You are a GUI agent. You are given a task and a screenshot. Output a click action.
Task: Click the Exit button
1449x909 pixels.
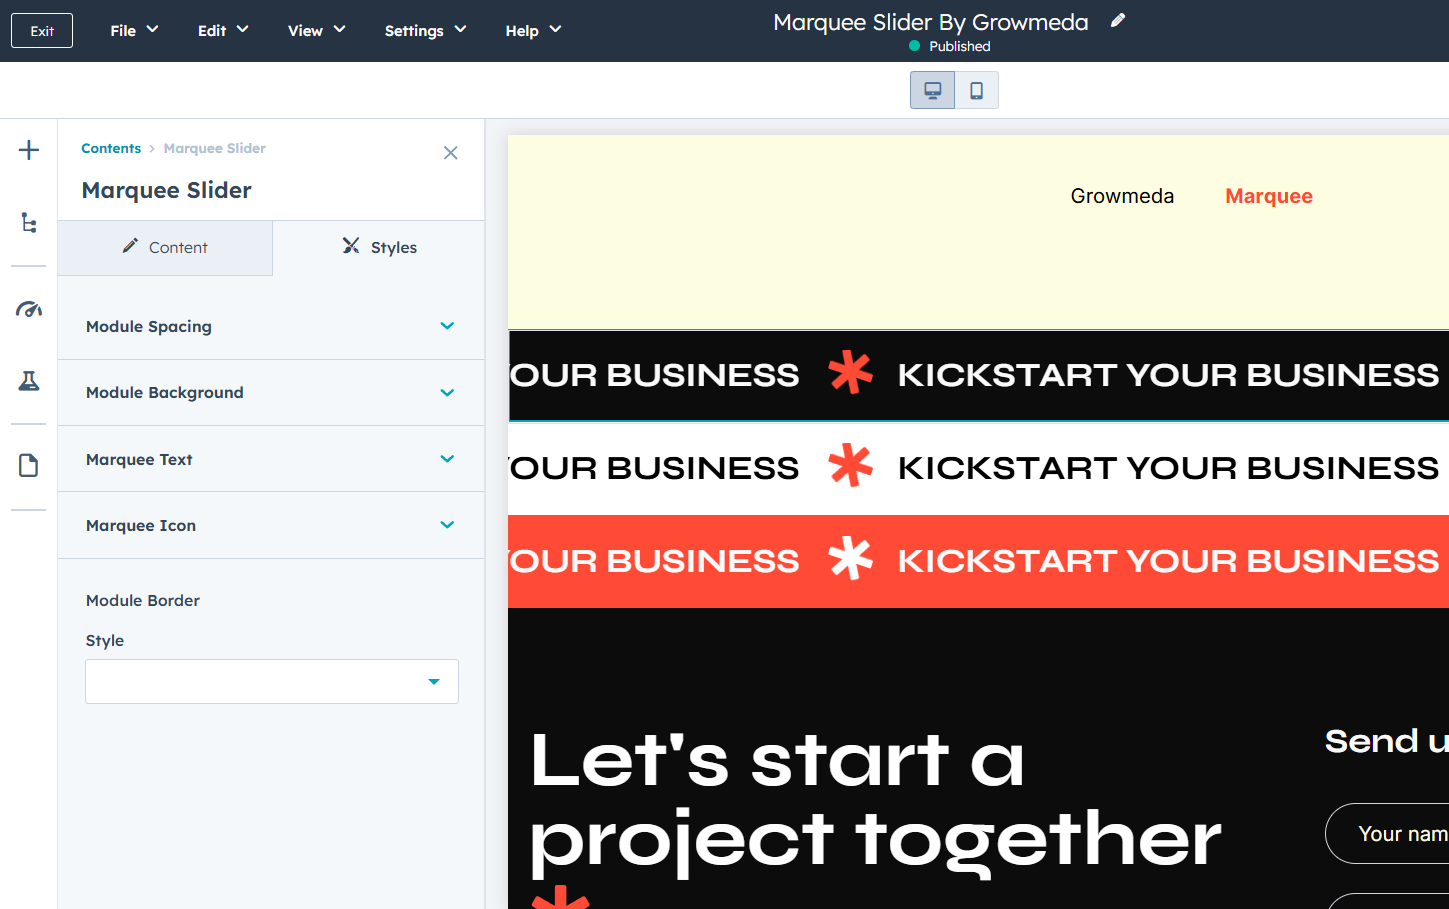[42, 31]
